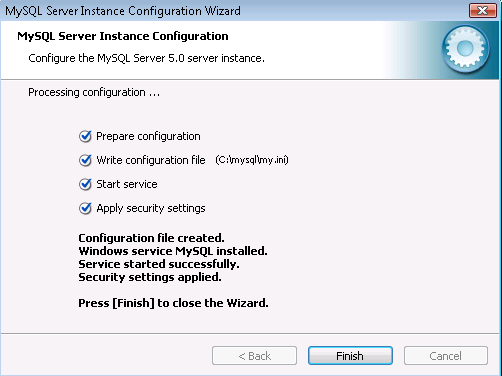Select the Prepare configuration step label
The width and height of the screenshot is (502, 376).
(x=148, y=136)
